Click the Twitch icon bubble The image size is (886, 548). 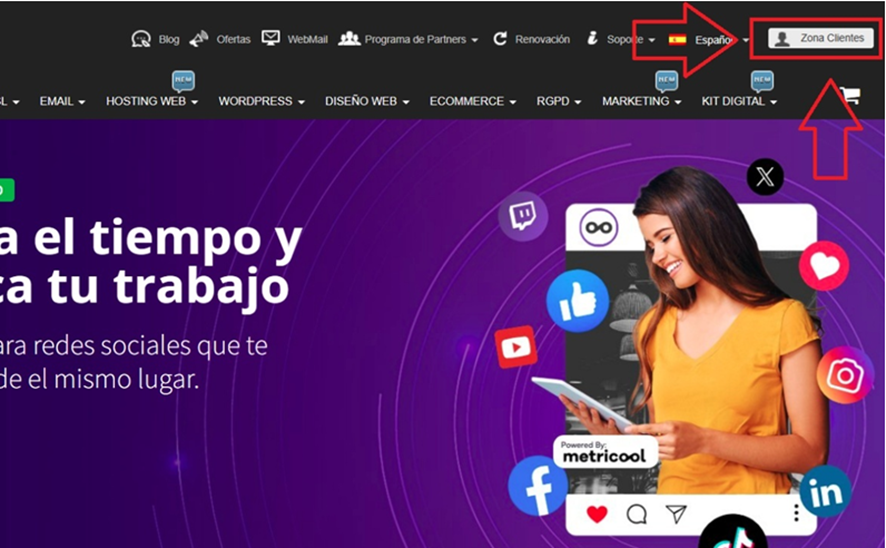[522, 217]
